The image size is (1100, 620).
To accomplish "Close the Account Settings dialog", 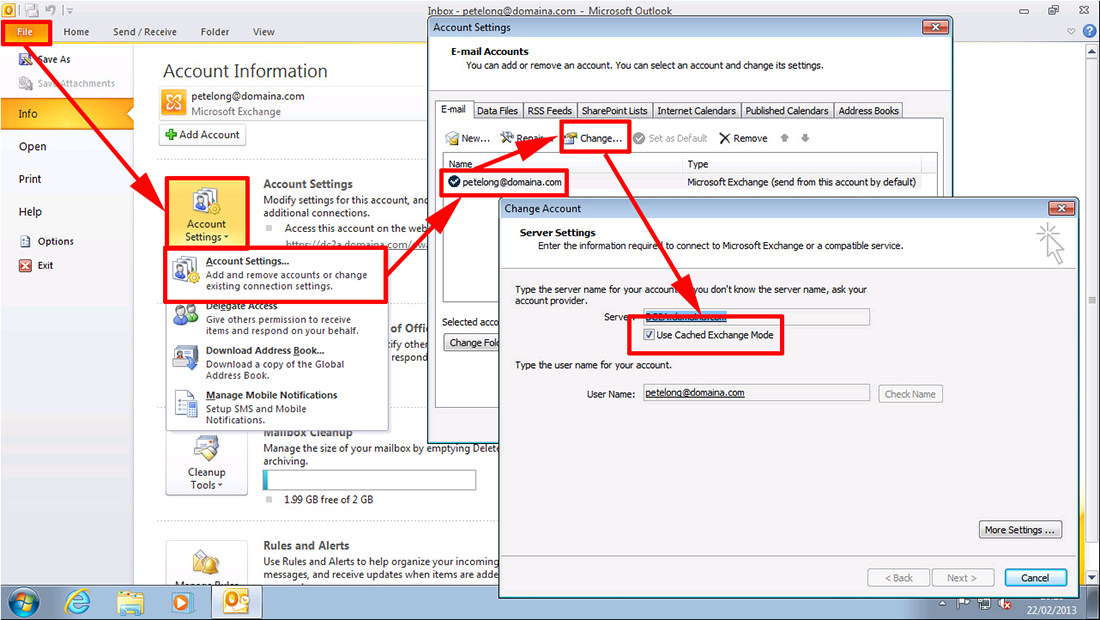I will pyautogui.click(x=935, y=27).
